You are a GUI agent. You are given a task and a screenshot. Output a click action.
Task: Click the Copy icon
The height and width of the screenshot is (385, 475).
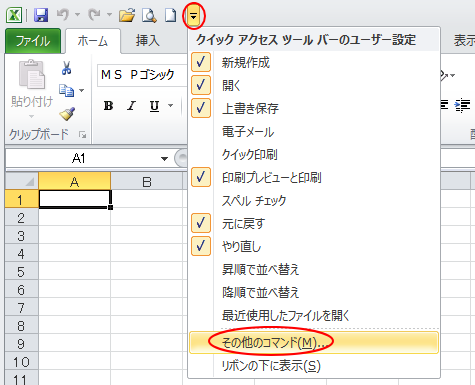pos(66,90)
